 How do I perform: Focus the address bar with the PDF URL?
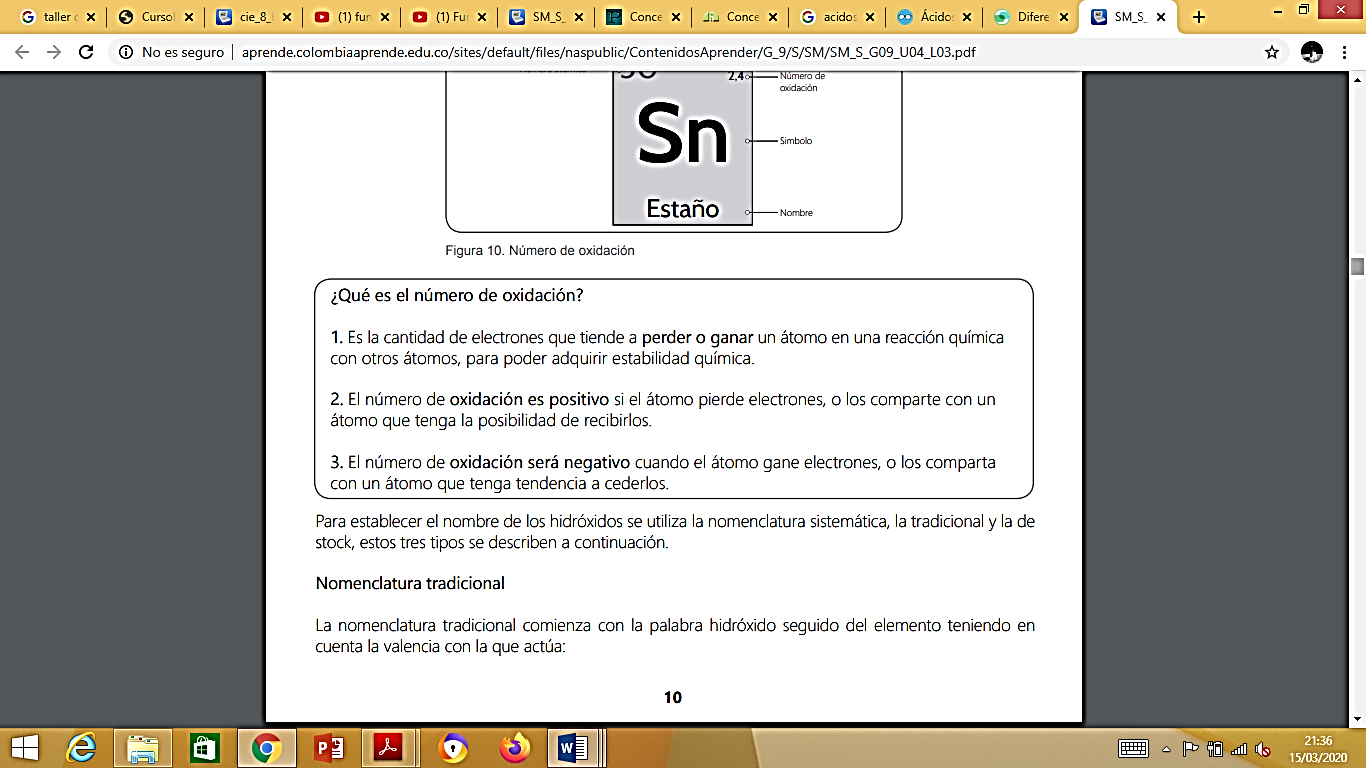608,52
